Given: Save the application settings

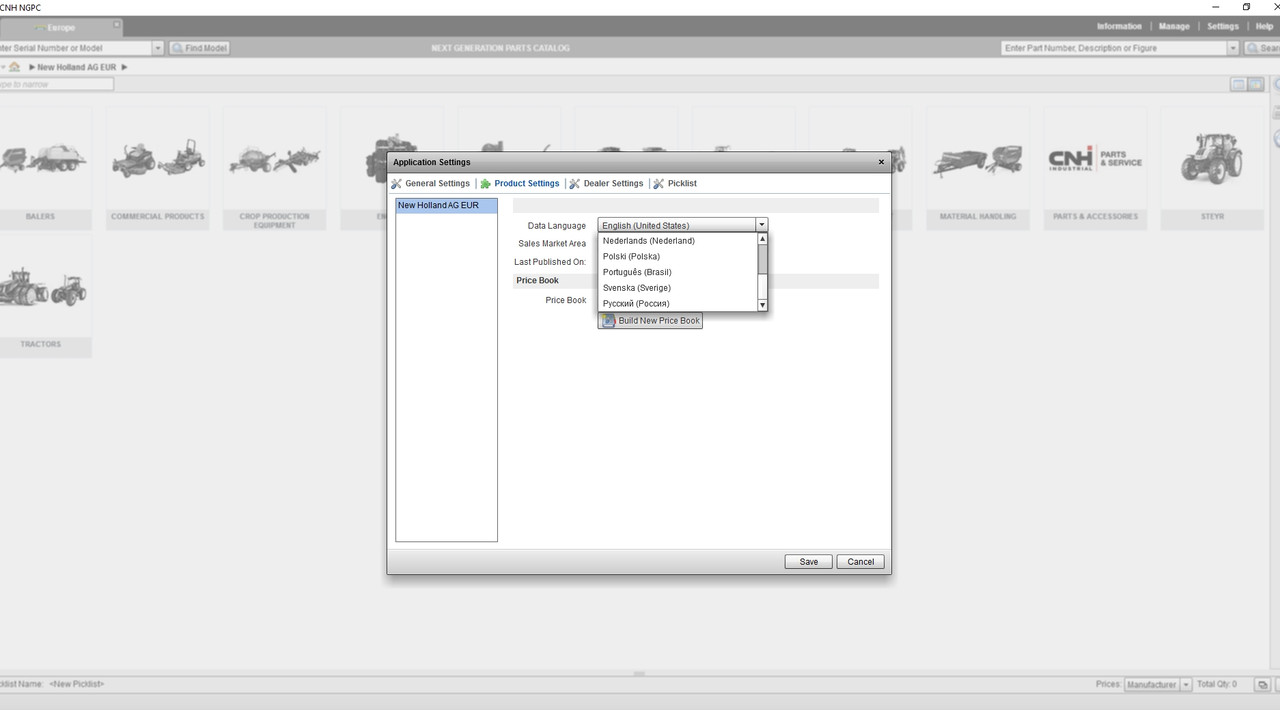Looking at the screenshot, I should [809, 562].
